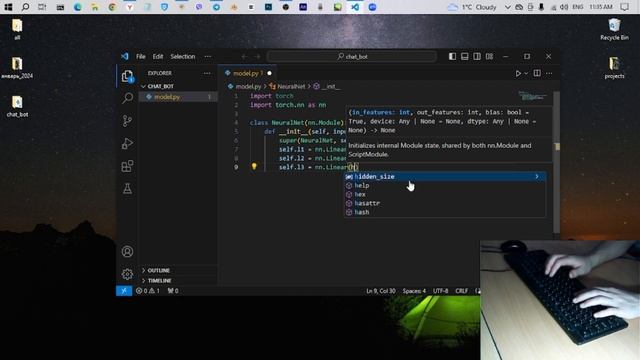This screenshot has width=640, height=360.
Task: Select the all folder on the desktop
Action: tap(17, 29)
